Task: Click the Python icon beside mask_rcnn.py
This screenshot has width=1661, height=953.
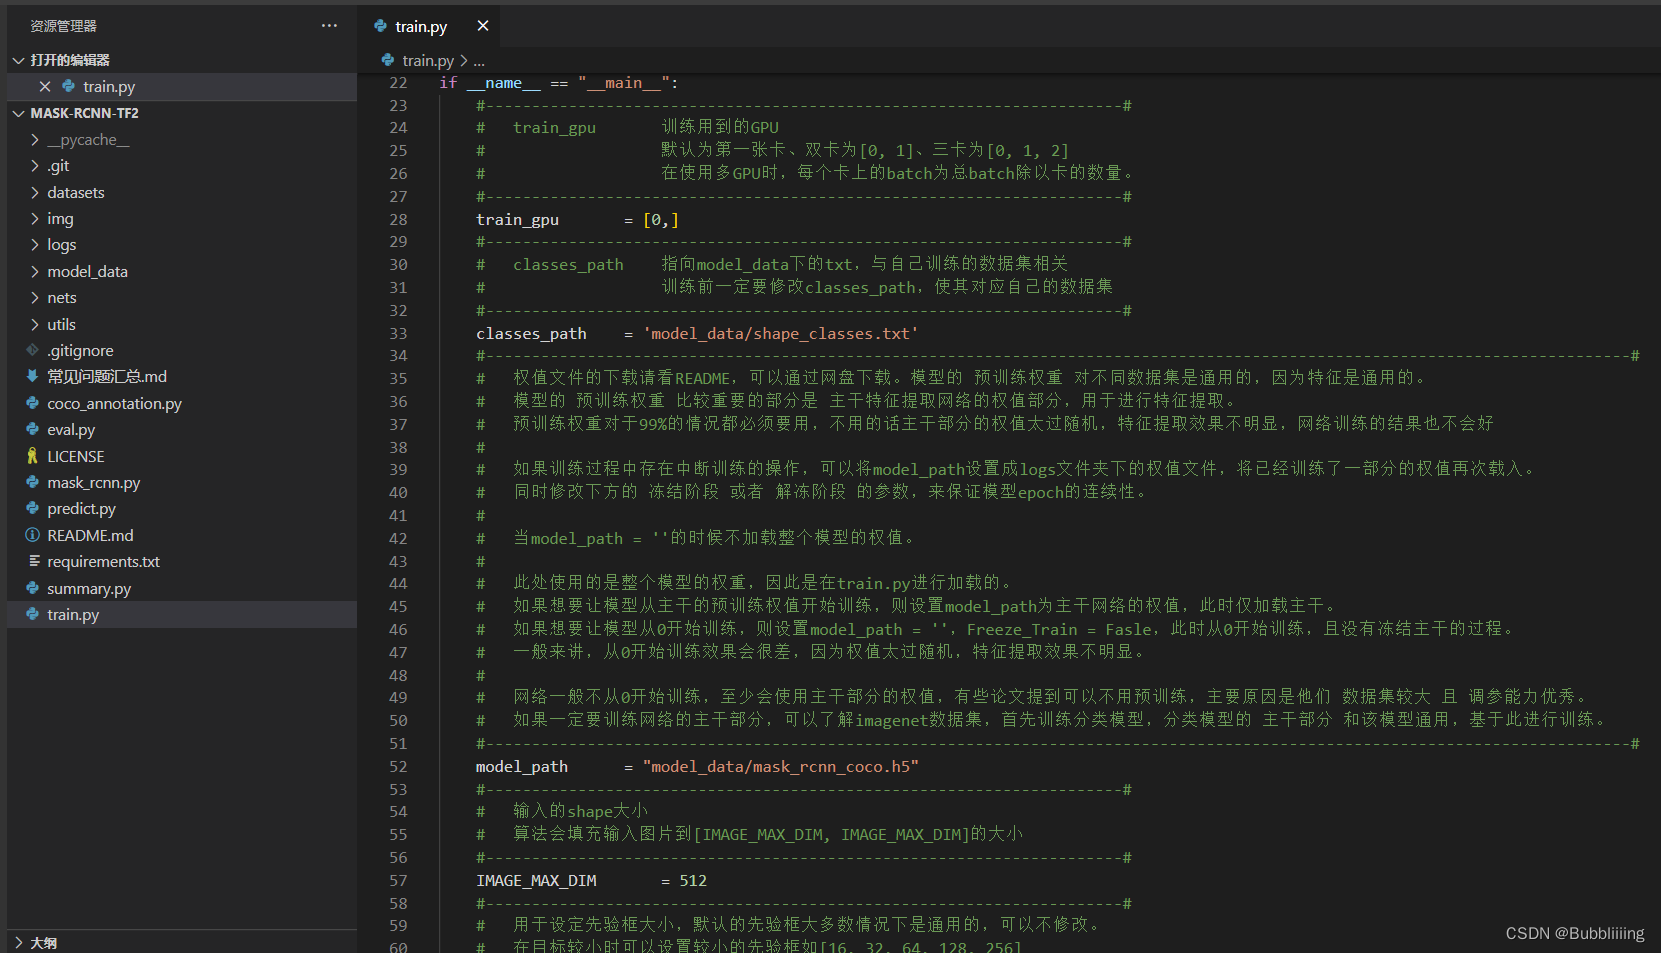Action: [x=33, y=483]
